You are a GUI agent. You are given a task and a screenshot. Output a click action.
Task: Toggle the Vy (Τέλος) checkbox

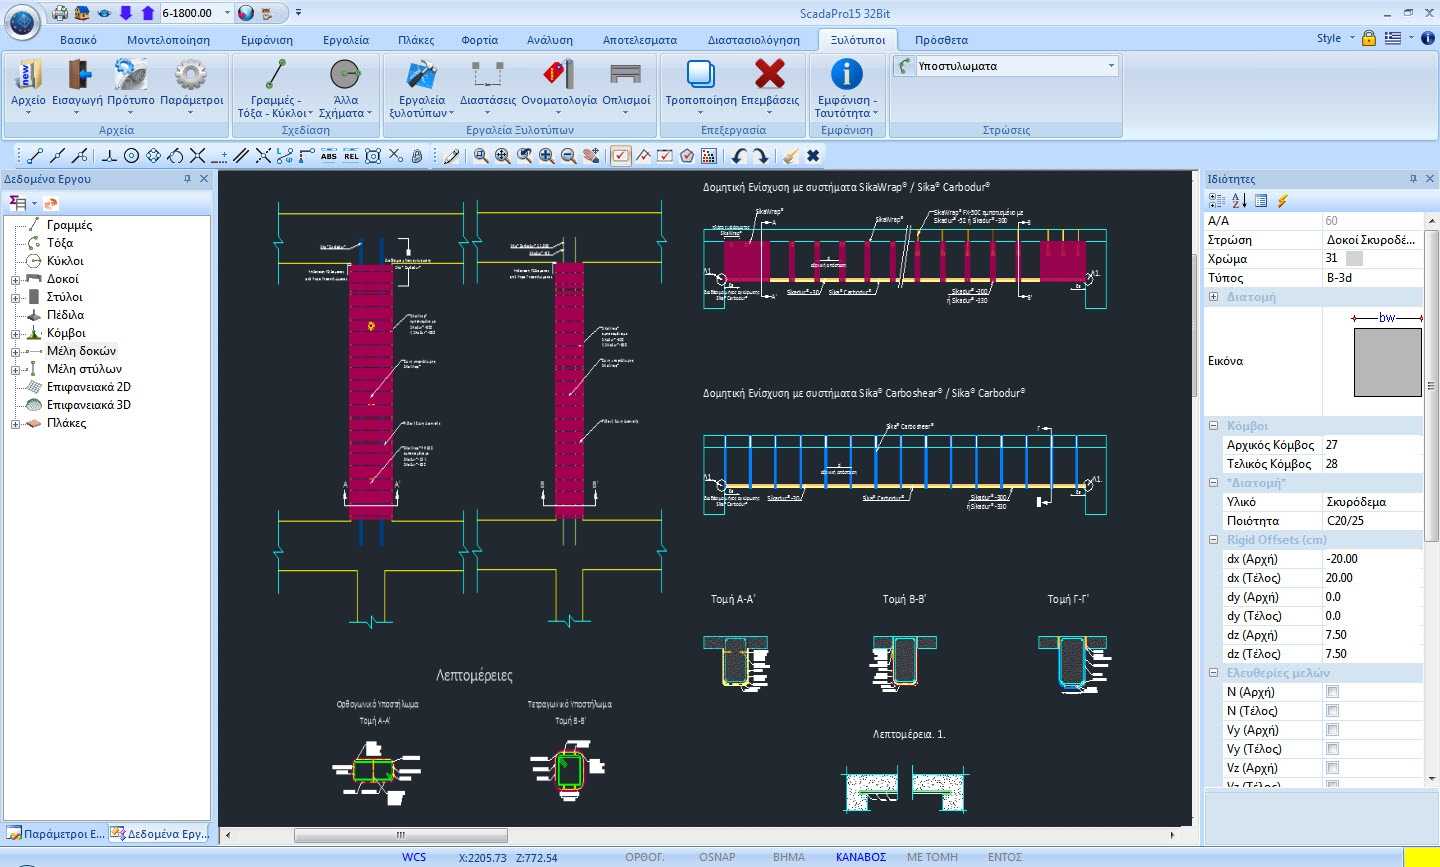point(1332,749)
